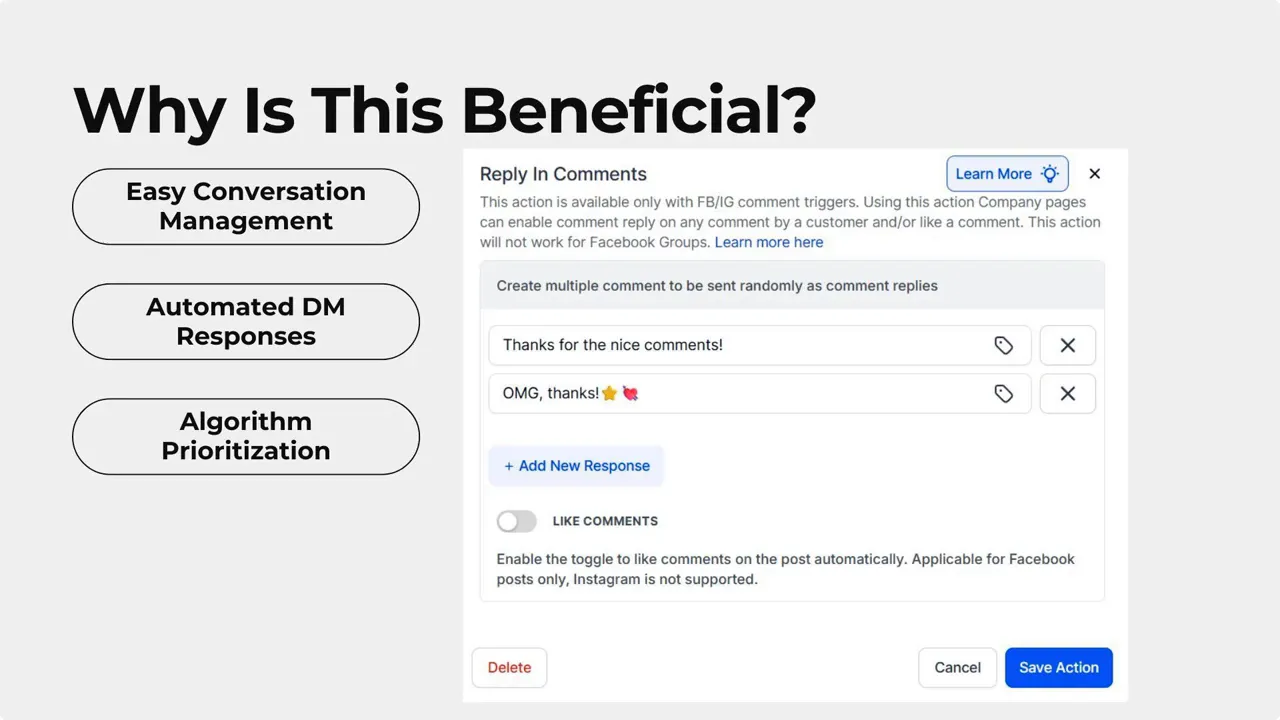Viewport: 1280px width, 720px height.
Task: Click the tag icon beside the OMG response
Action: (x=1004, y=393)
